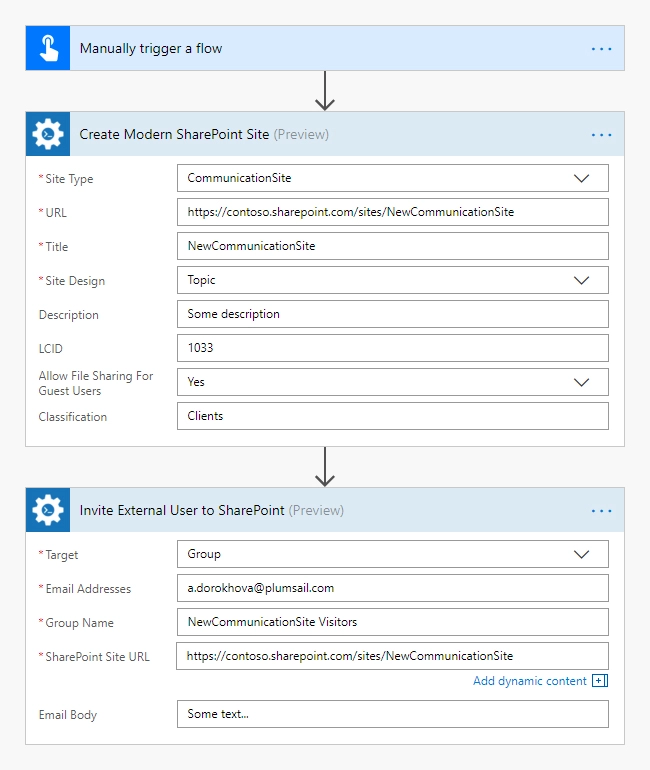Viewport: 650px width, 770px height.
Task: Click the Invite External User gear icon
Action: point(48,510)
